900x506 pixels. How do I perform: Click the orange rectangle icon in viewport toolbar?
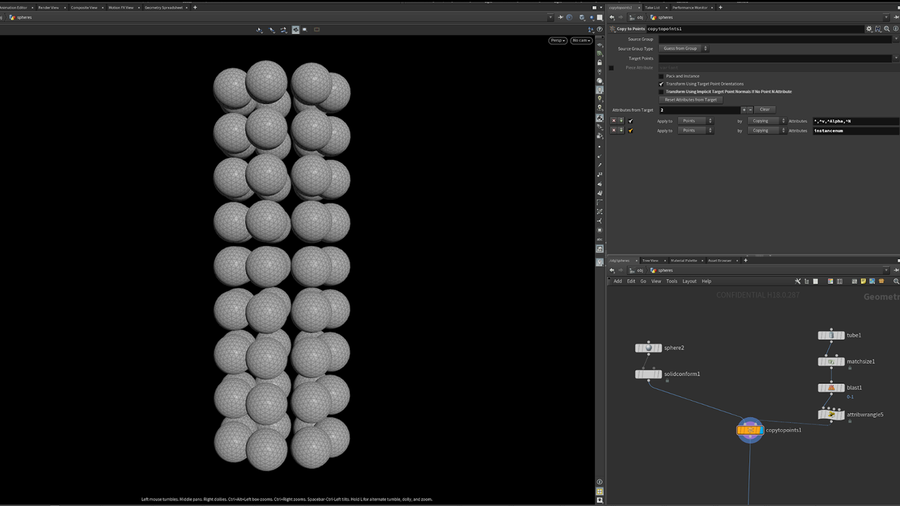(316, 29)
